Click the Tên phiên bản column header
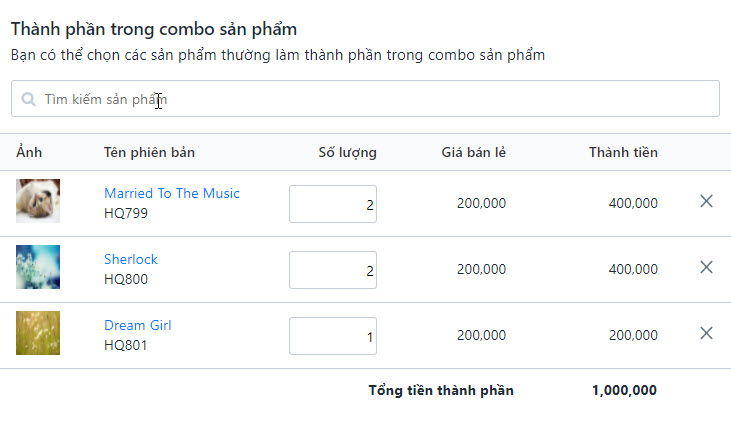 point(149,153)
